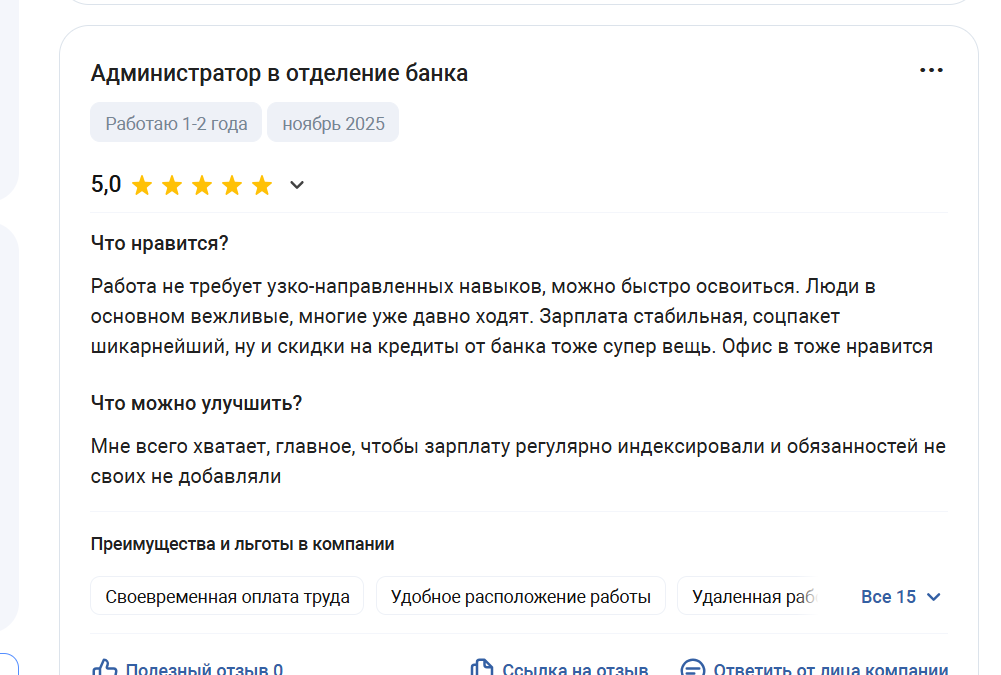Click the 5,0 rating score number

point(106,185)
